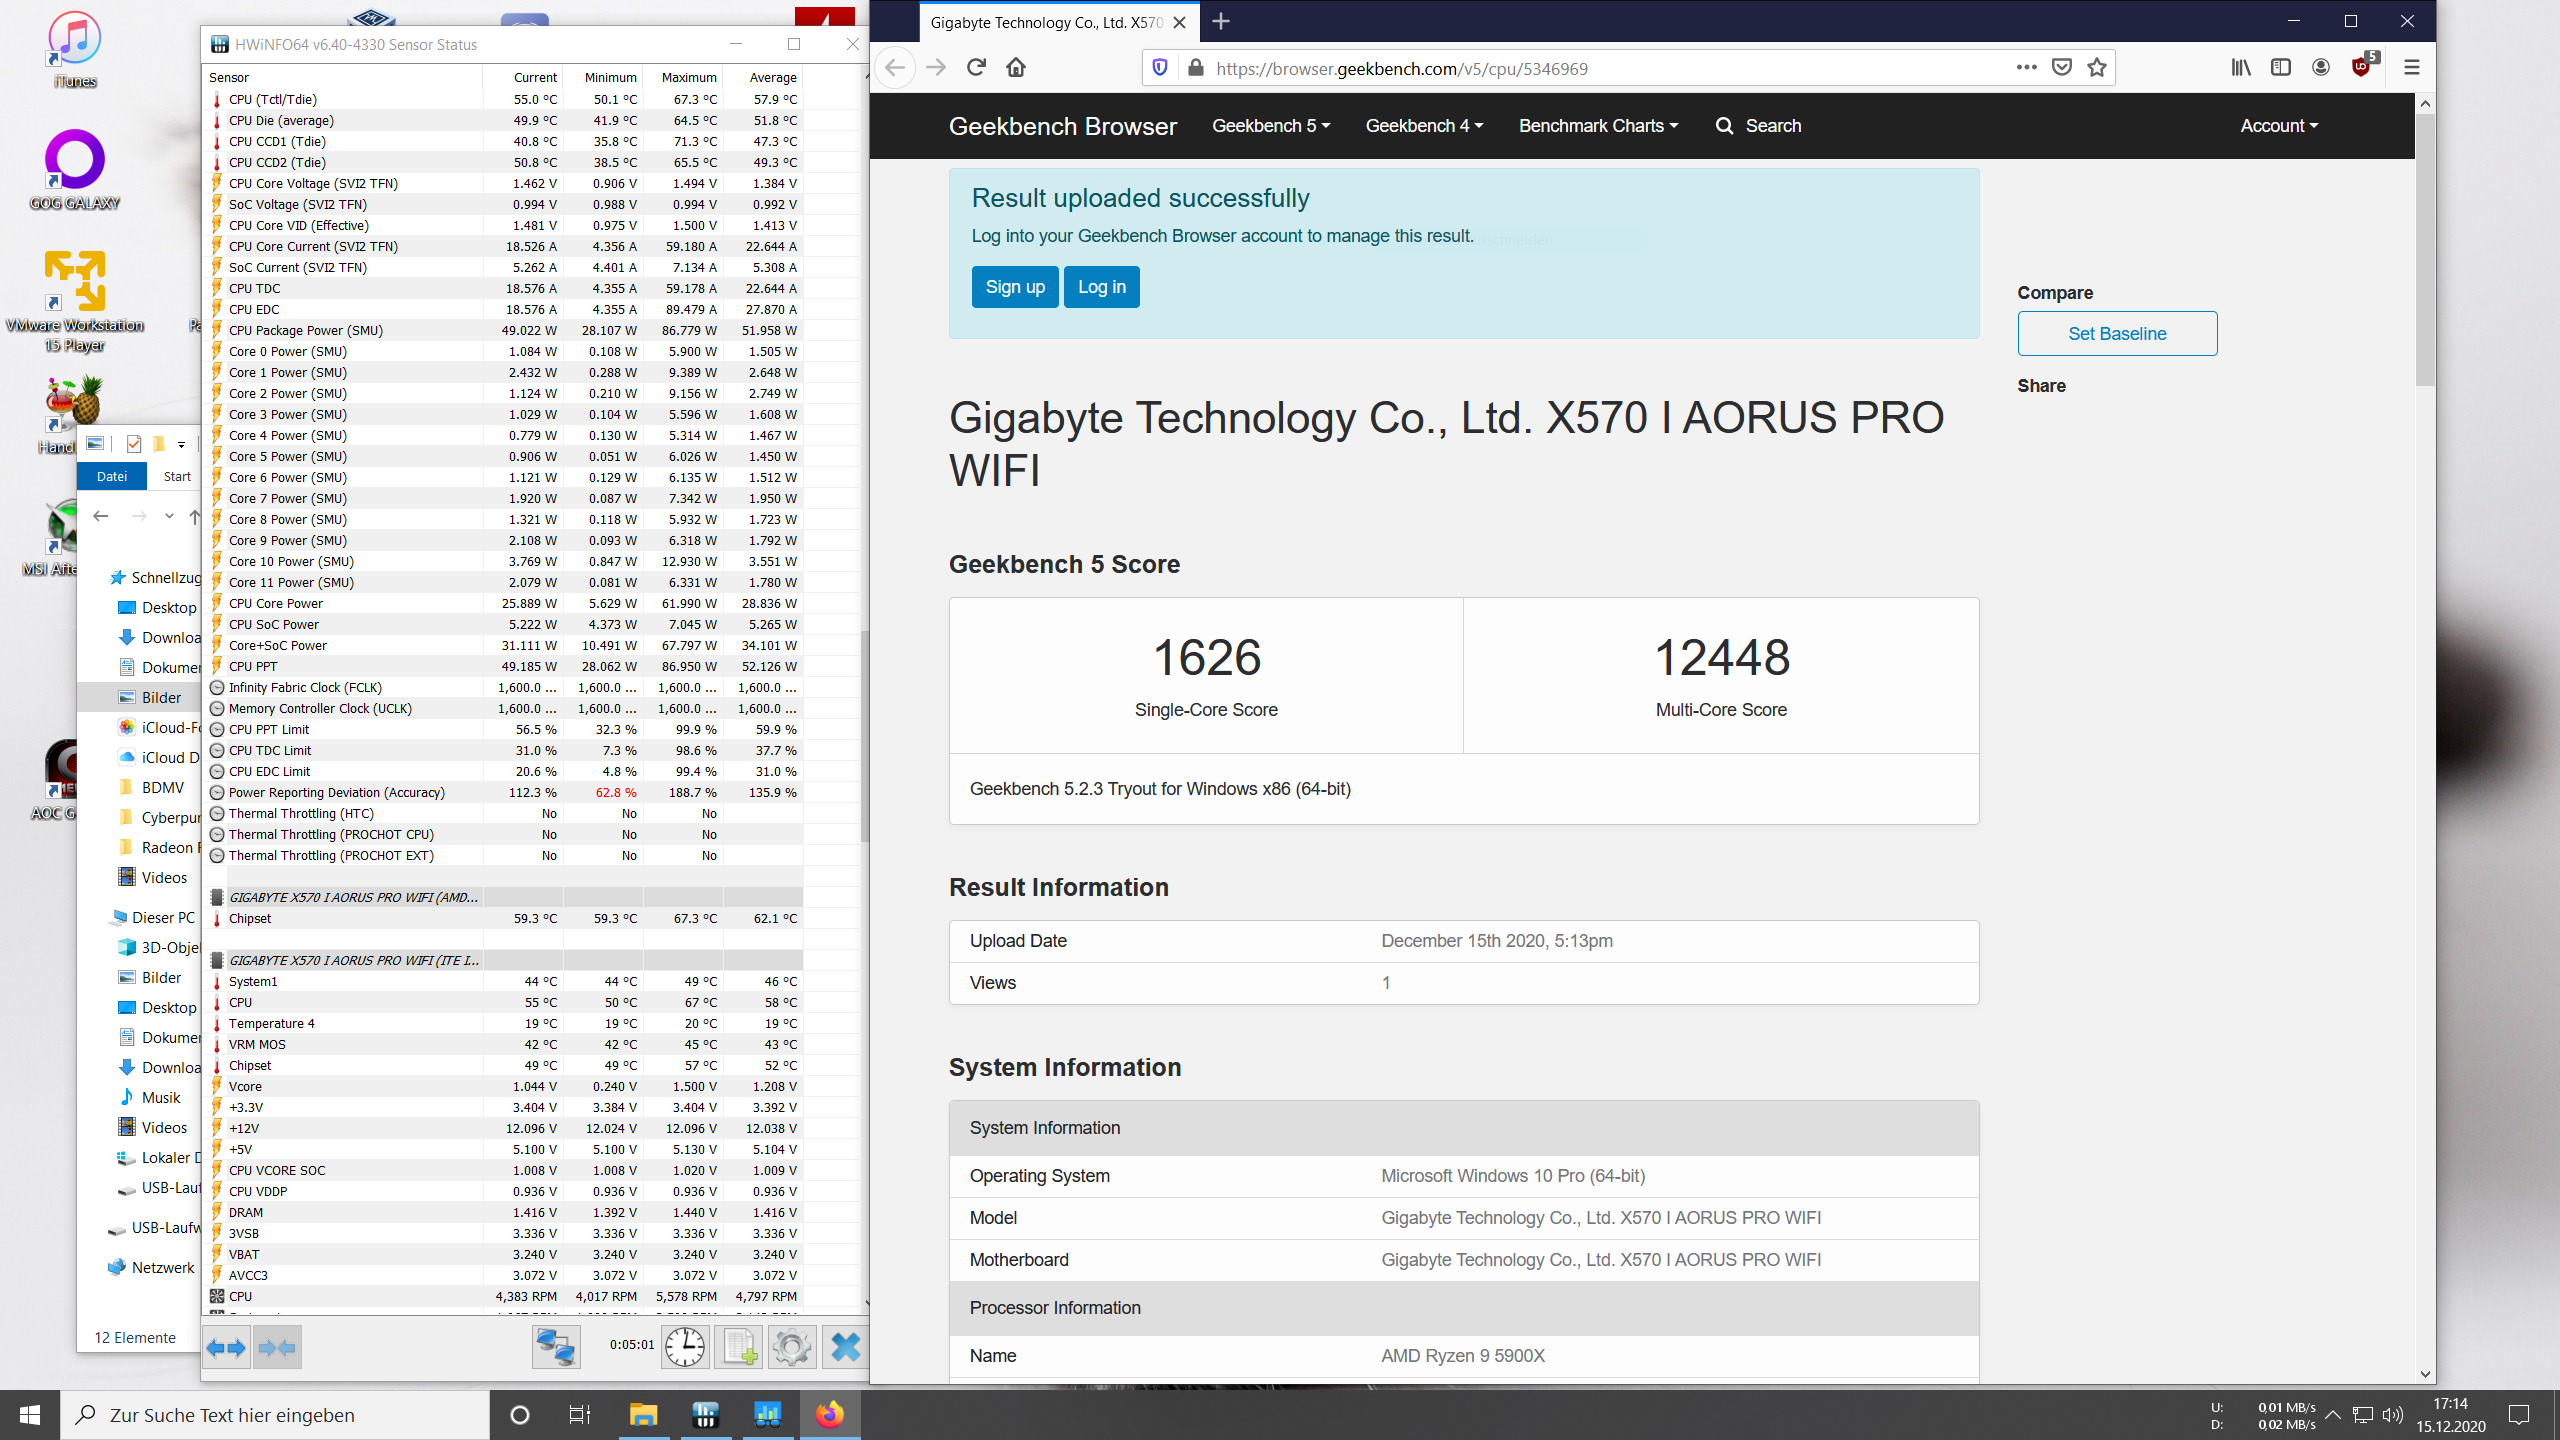
Task: Click HWiNFO remote network monitoring icon
Action: pos(555,1347)
